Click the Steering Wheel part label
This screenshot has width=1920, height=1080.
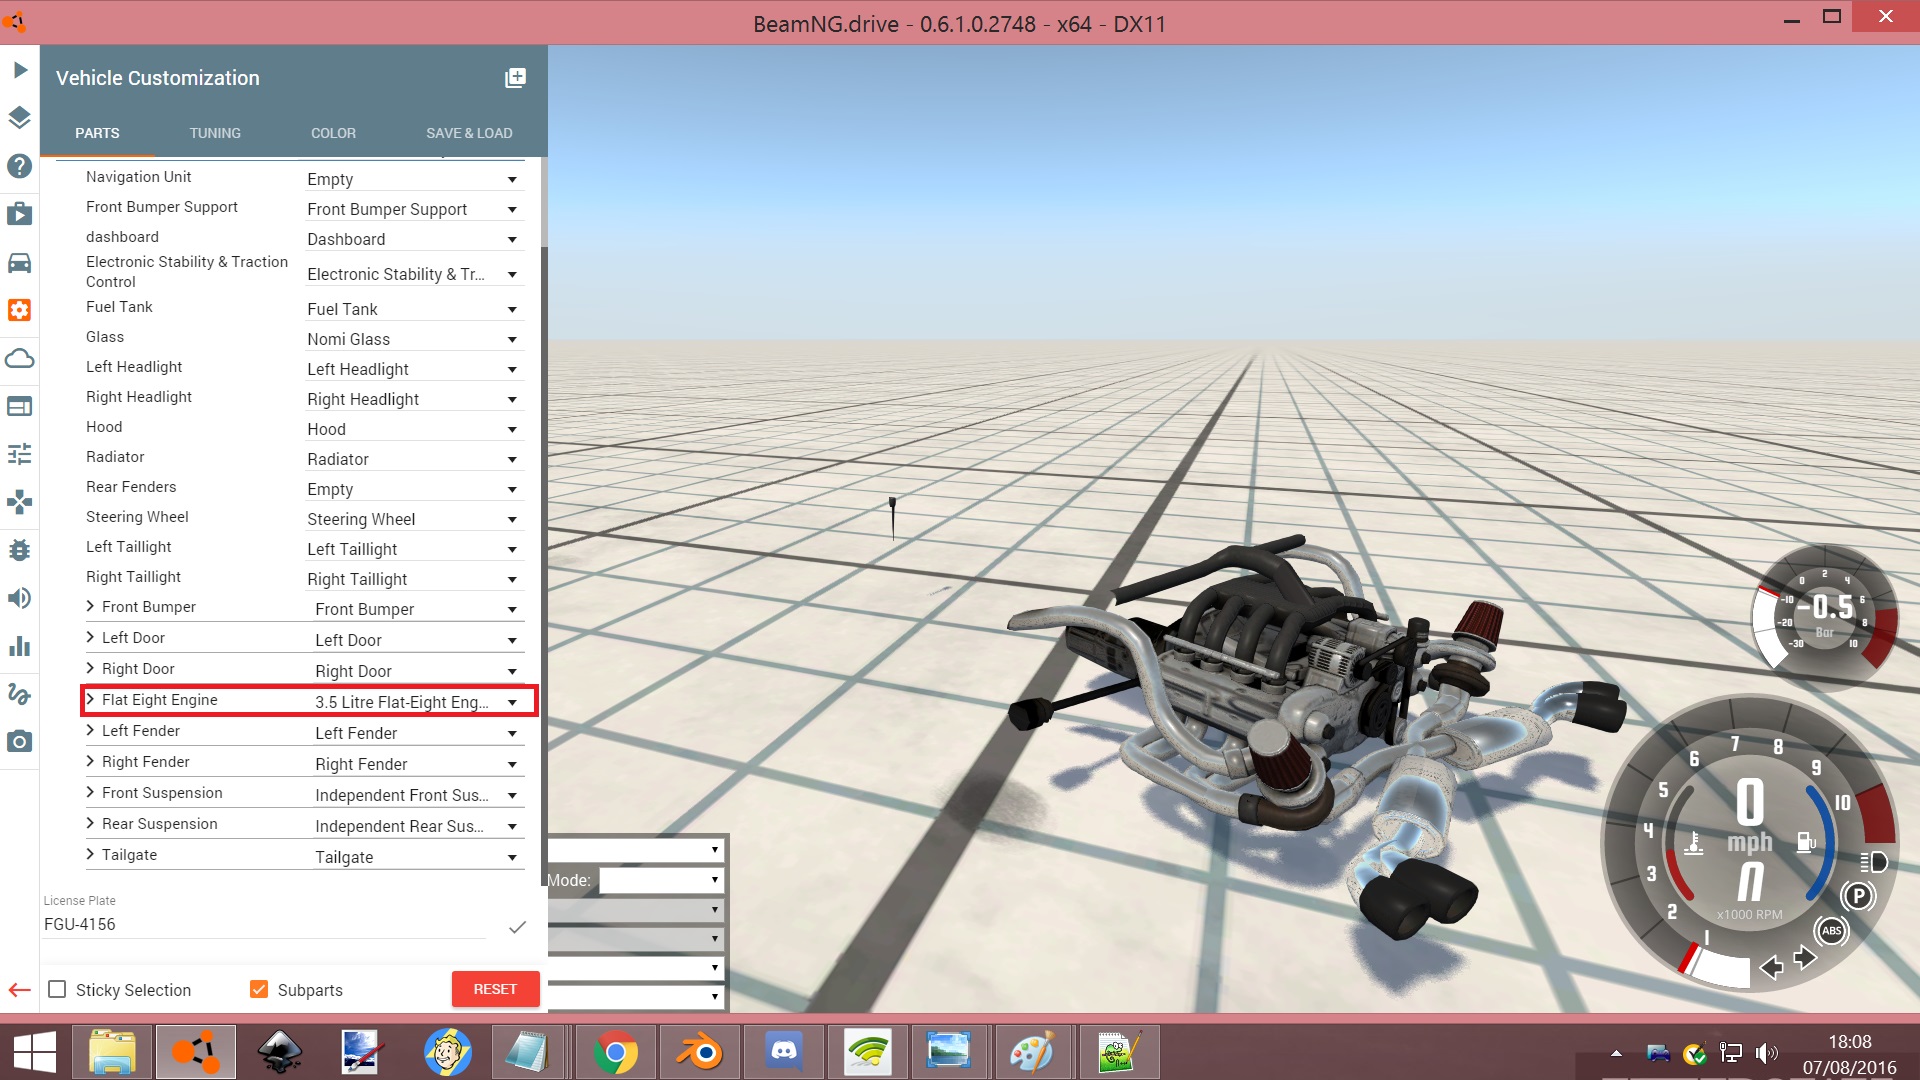click(137, 517)
